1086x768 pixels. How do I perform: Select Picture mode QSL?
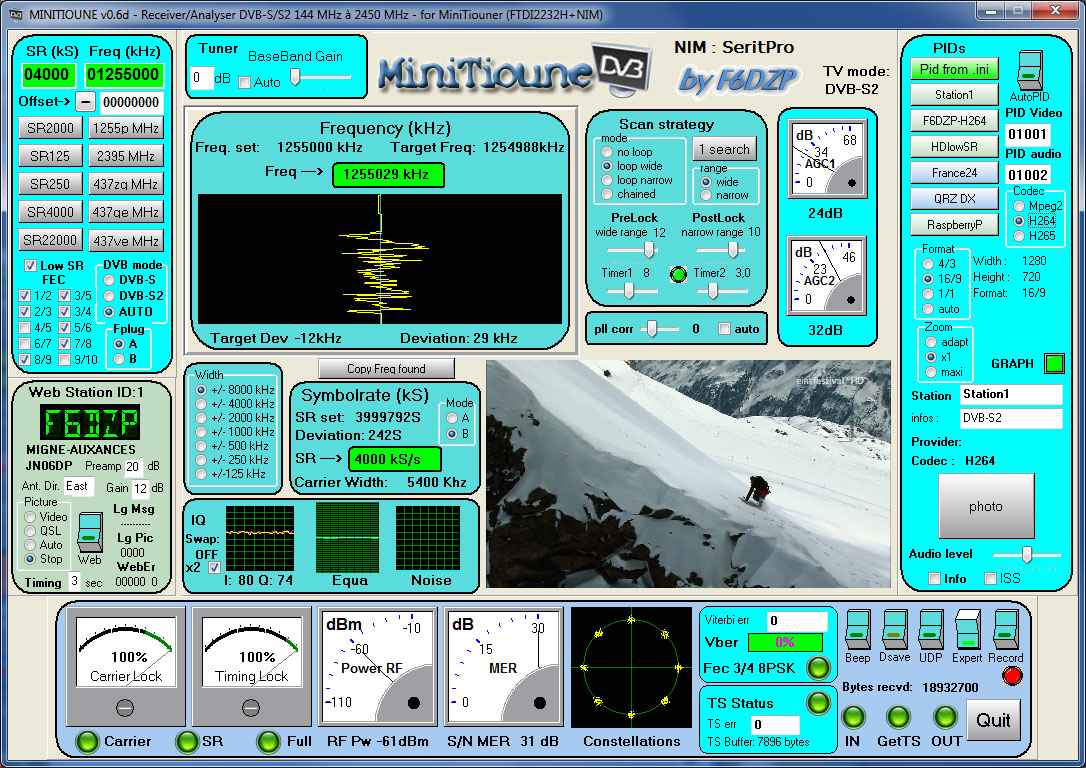pos(30,530)
